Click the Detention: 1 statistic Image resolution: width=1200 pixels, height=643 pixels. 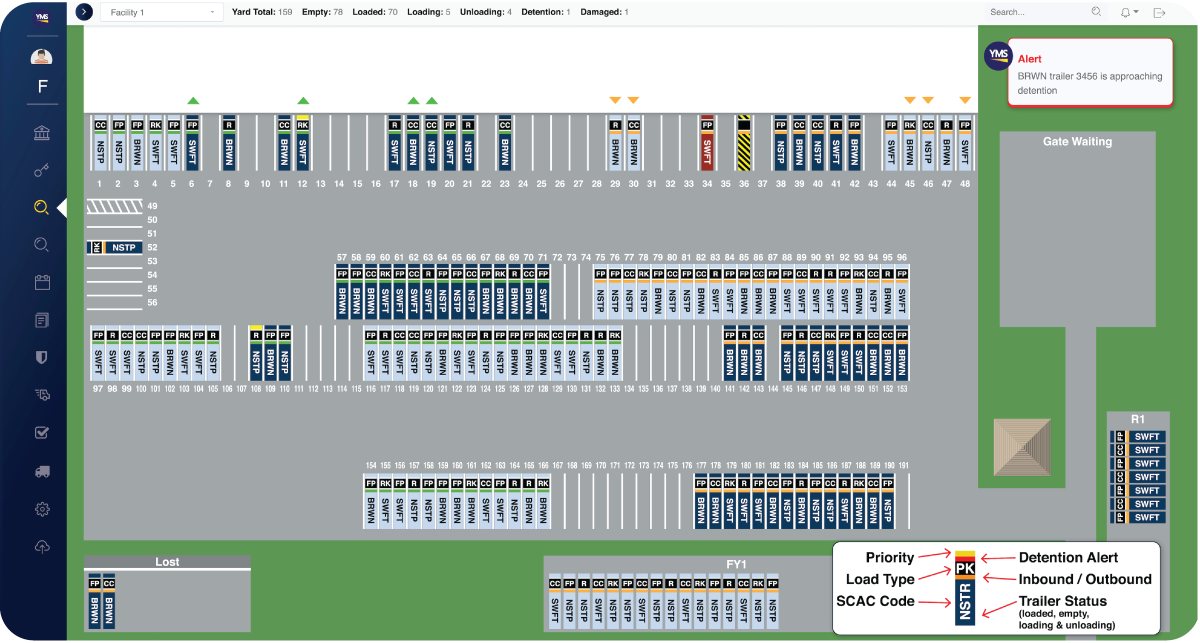click(546, 12)
